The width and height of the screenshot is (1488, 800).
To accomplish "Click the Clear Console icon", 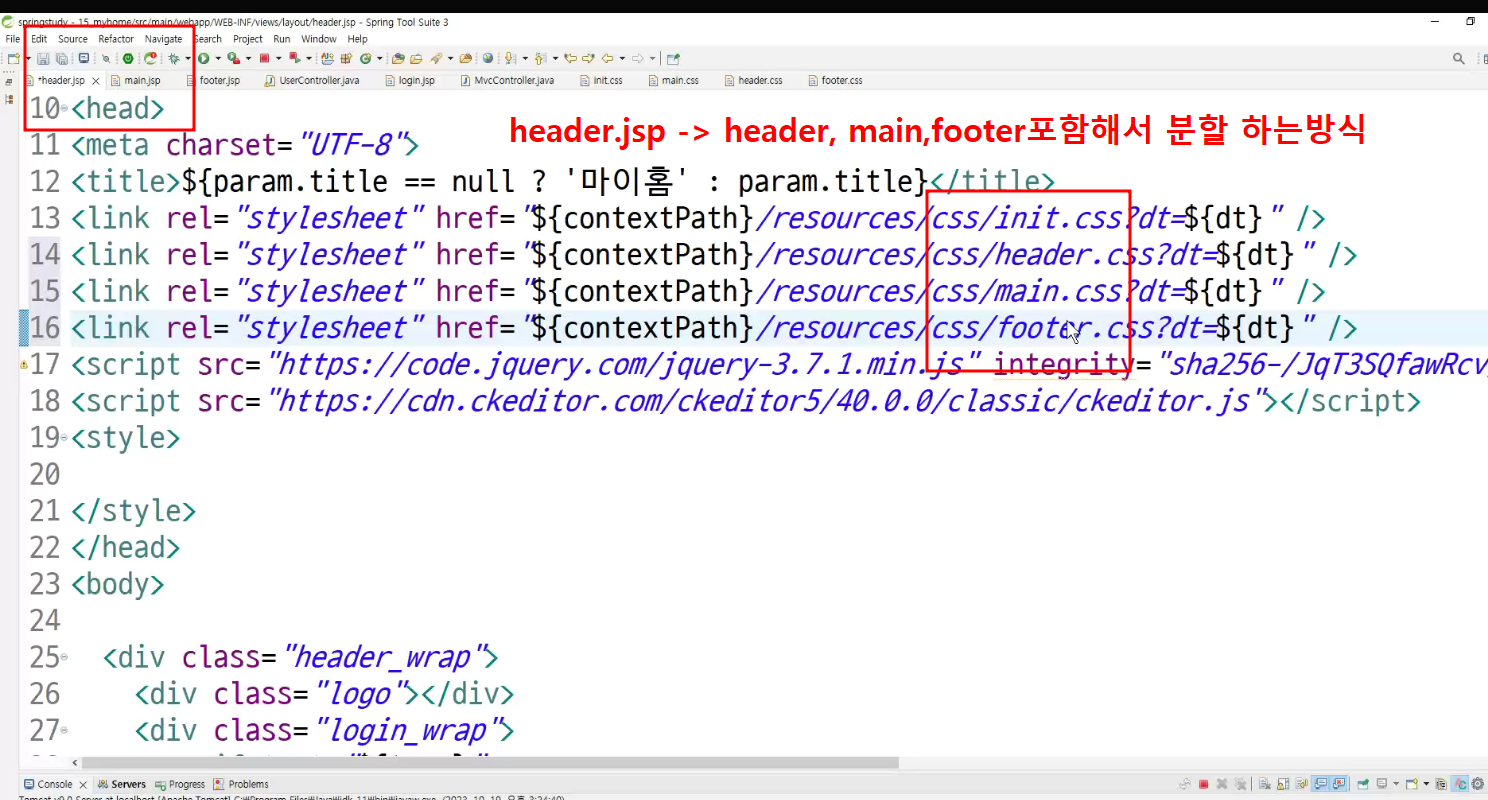I will (1264, 784).
